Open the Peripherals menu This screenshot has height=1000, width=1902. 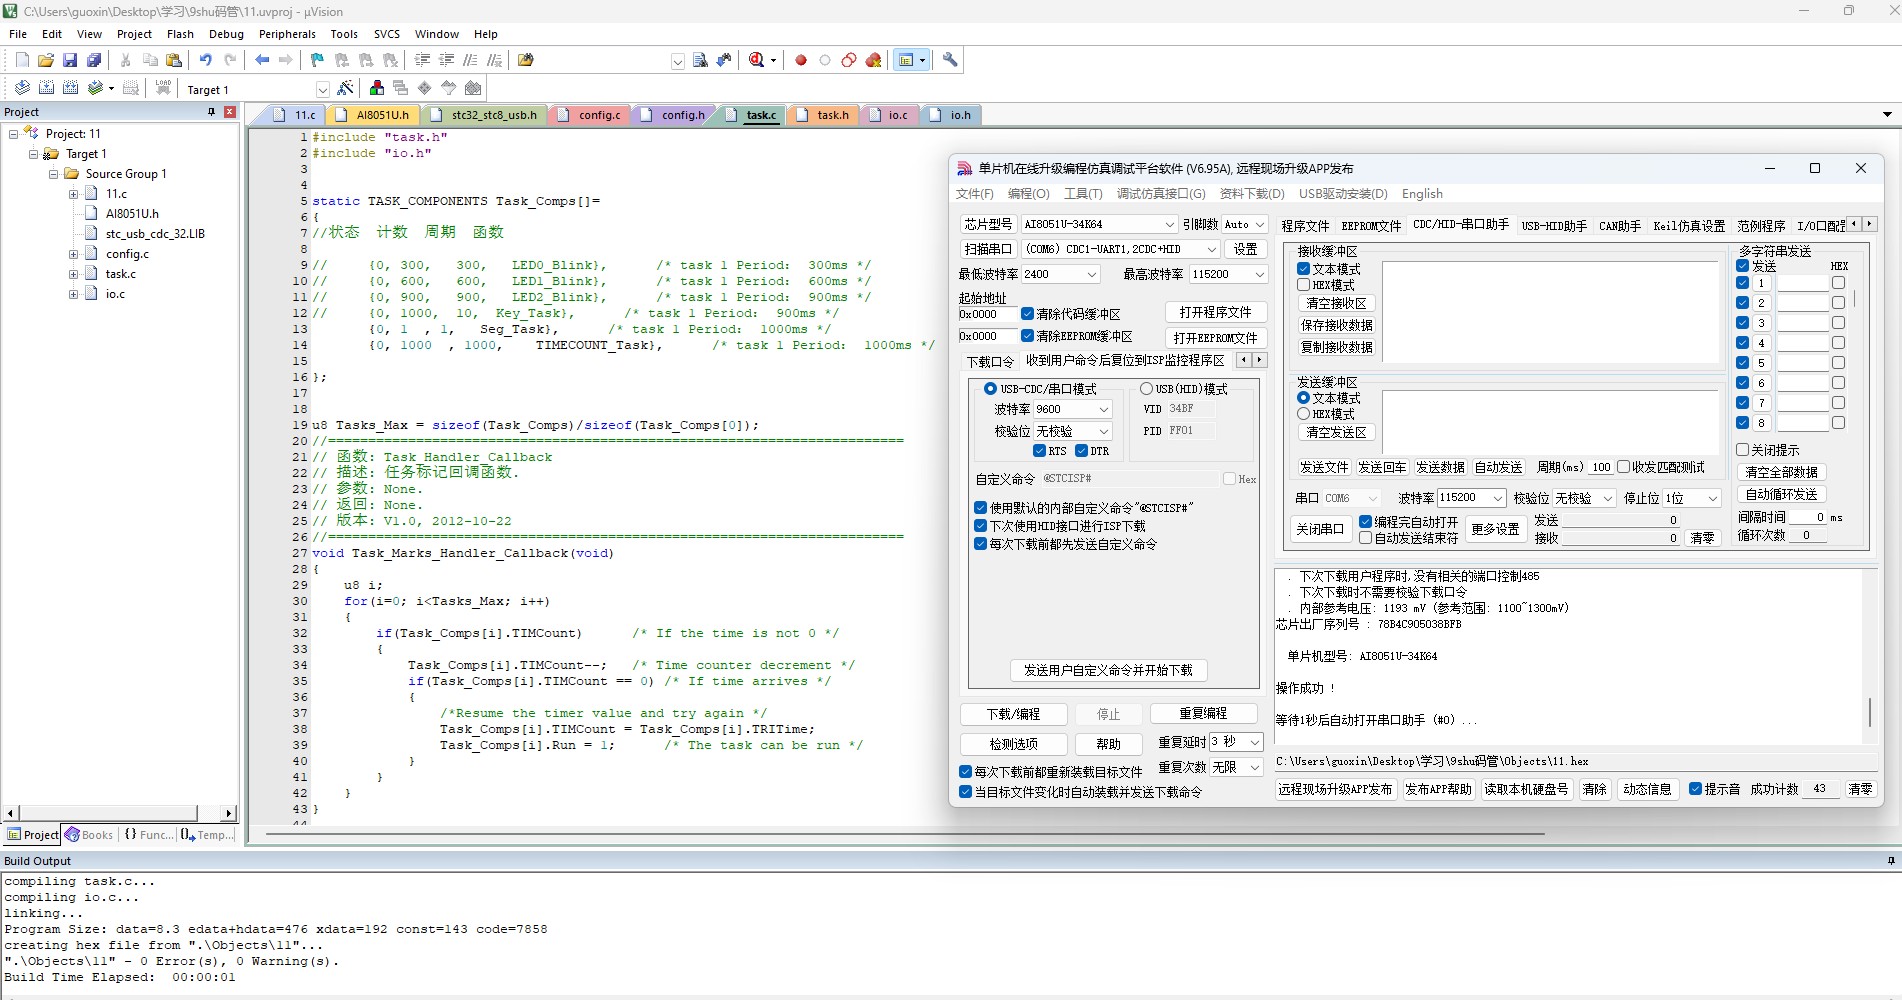click(287, 34)
